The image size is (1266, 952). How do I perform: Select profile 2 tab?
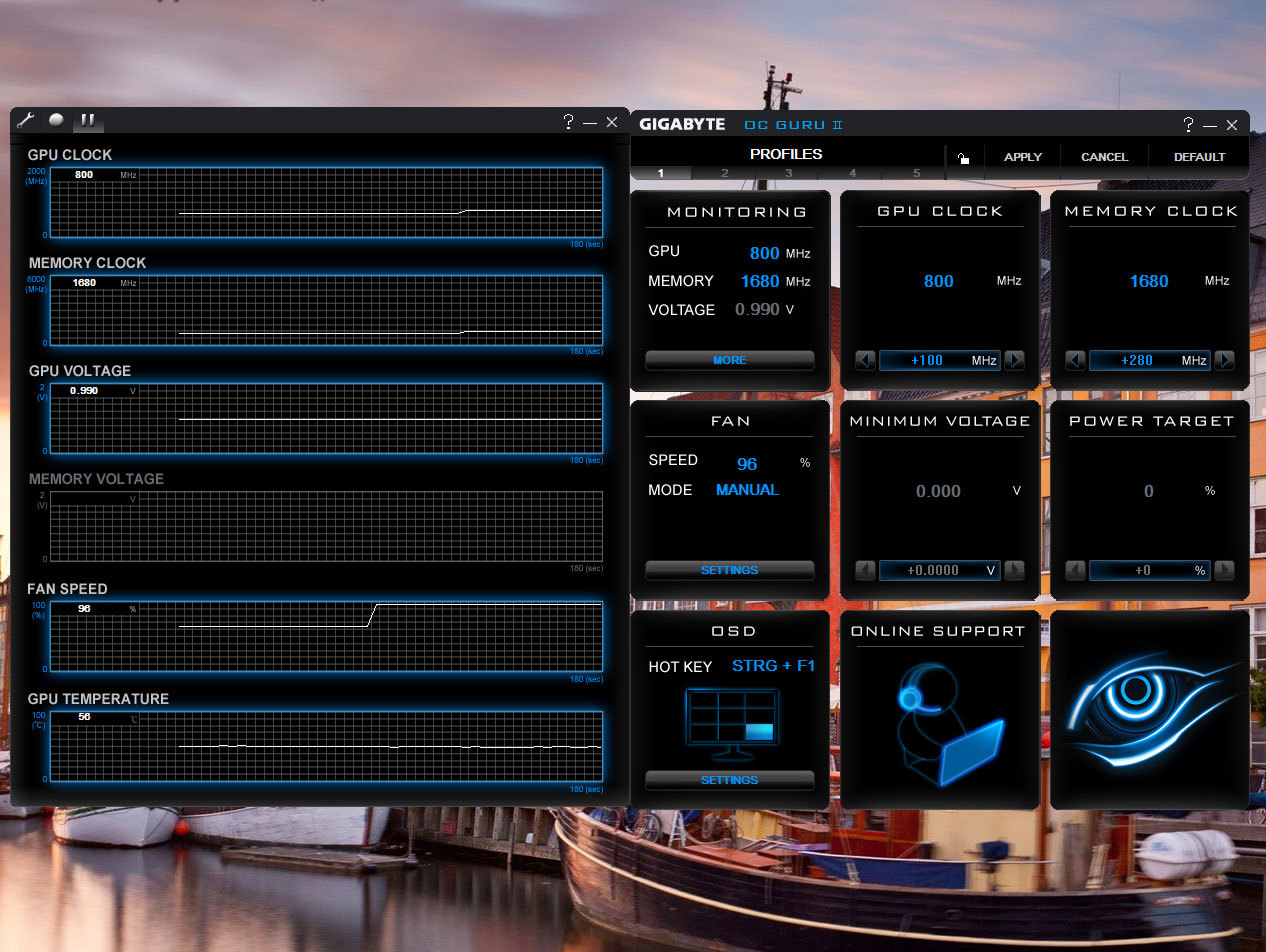tap(724, 173)
